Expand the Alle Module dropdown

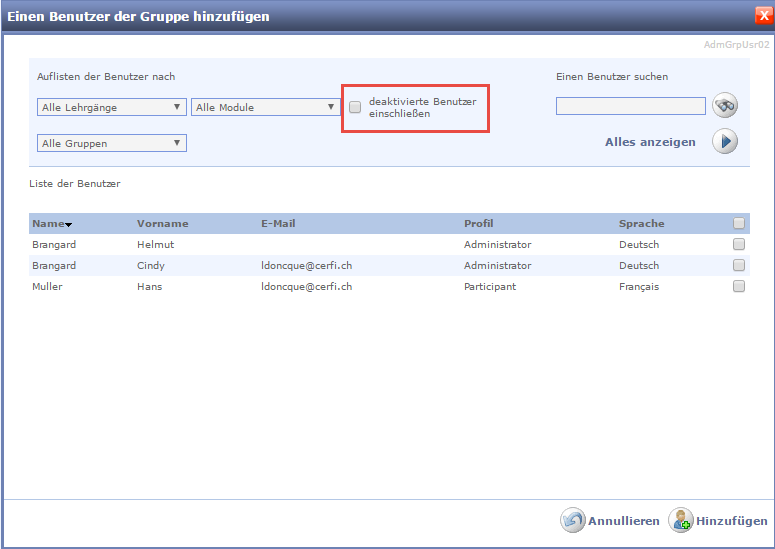point(265,107)
